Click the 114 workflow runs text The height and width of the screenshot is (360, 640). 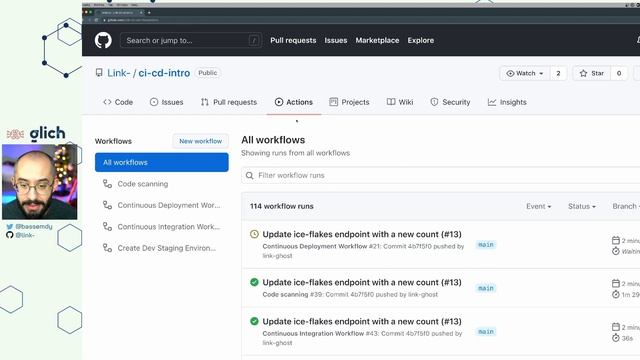point(282,207)
